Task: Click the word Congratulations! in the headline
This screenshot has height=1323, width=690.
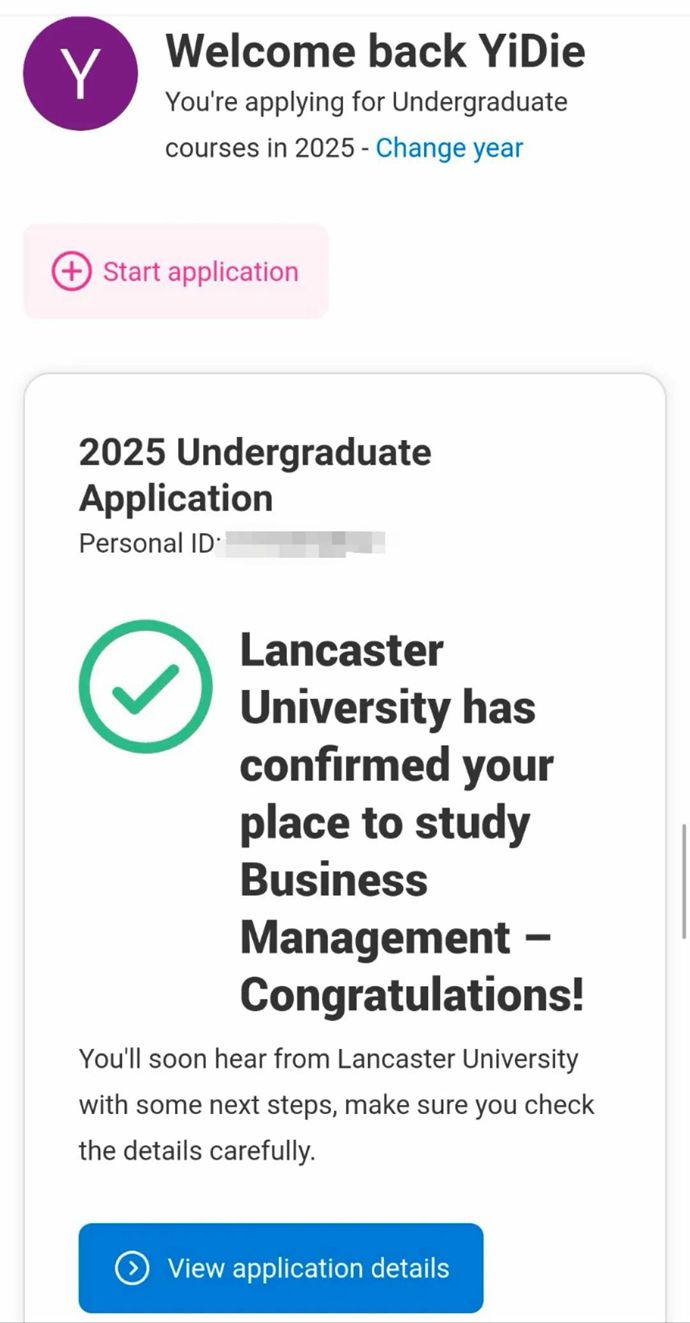Action: click(412, 995)
